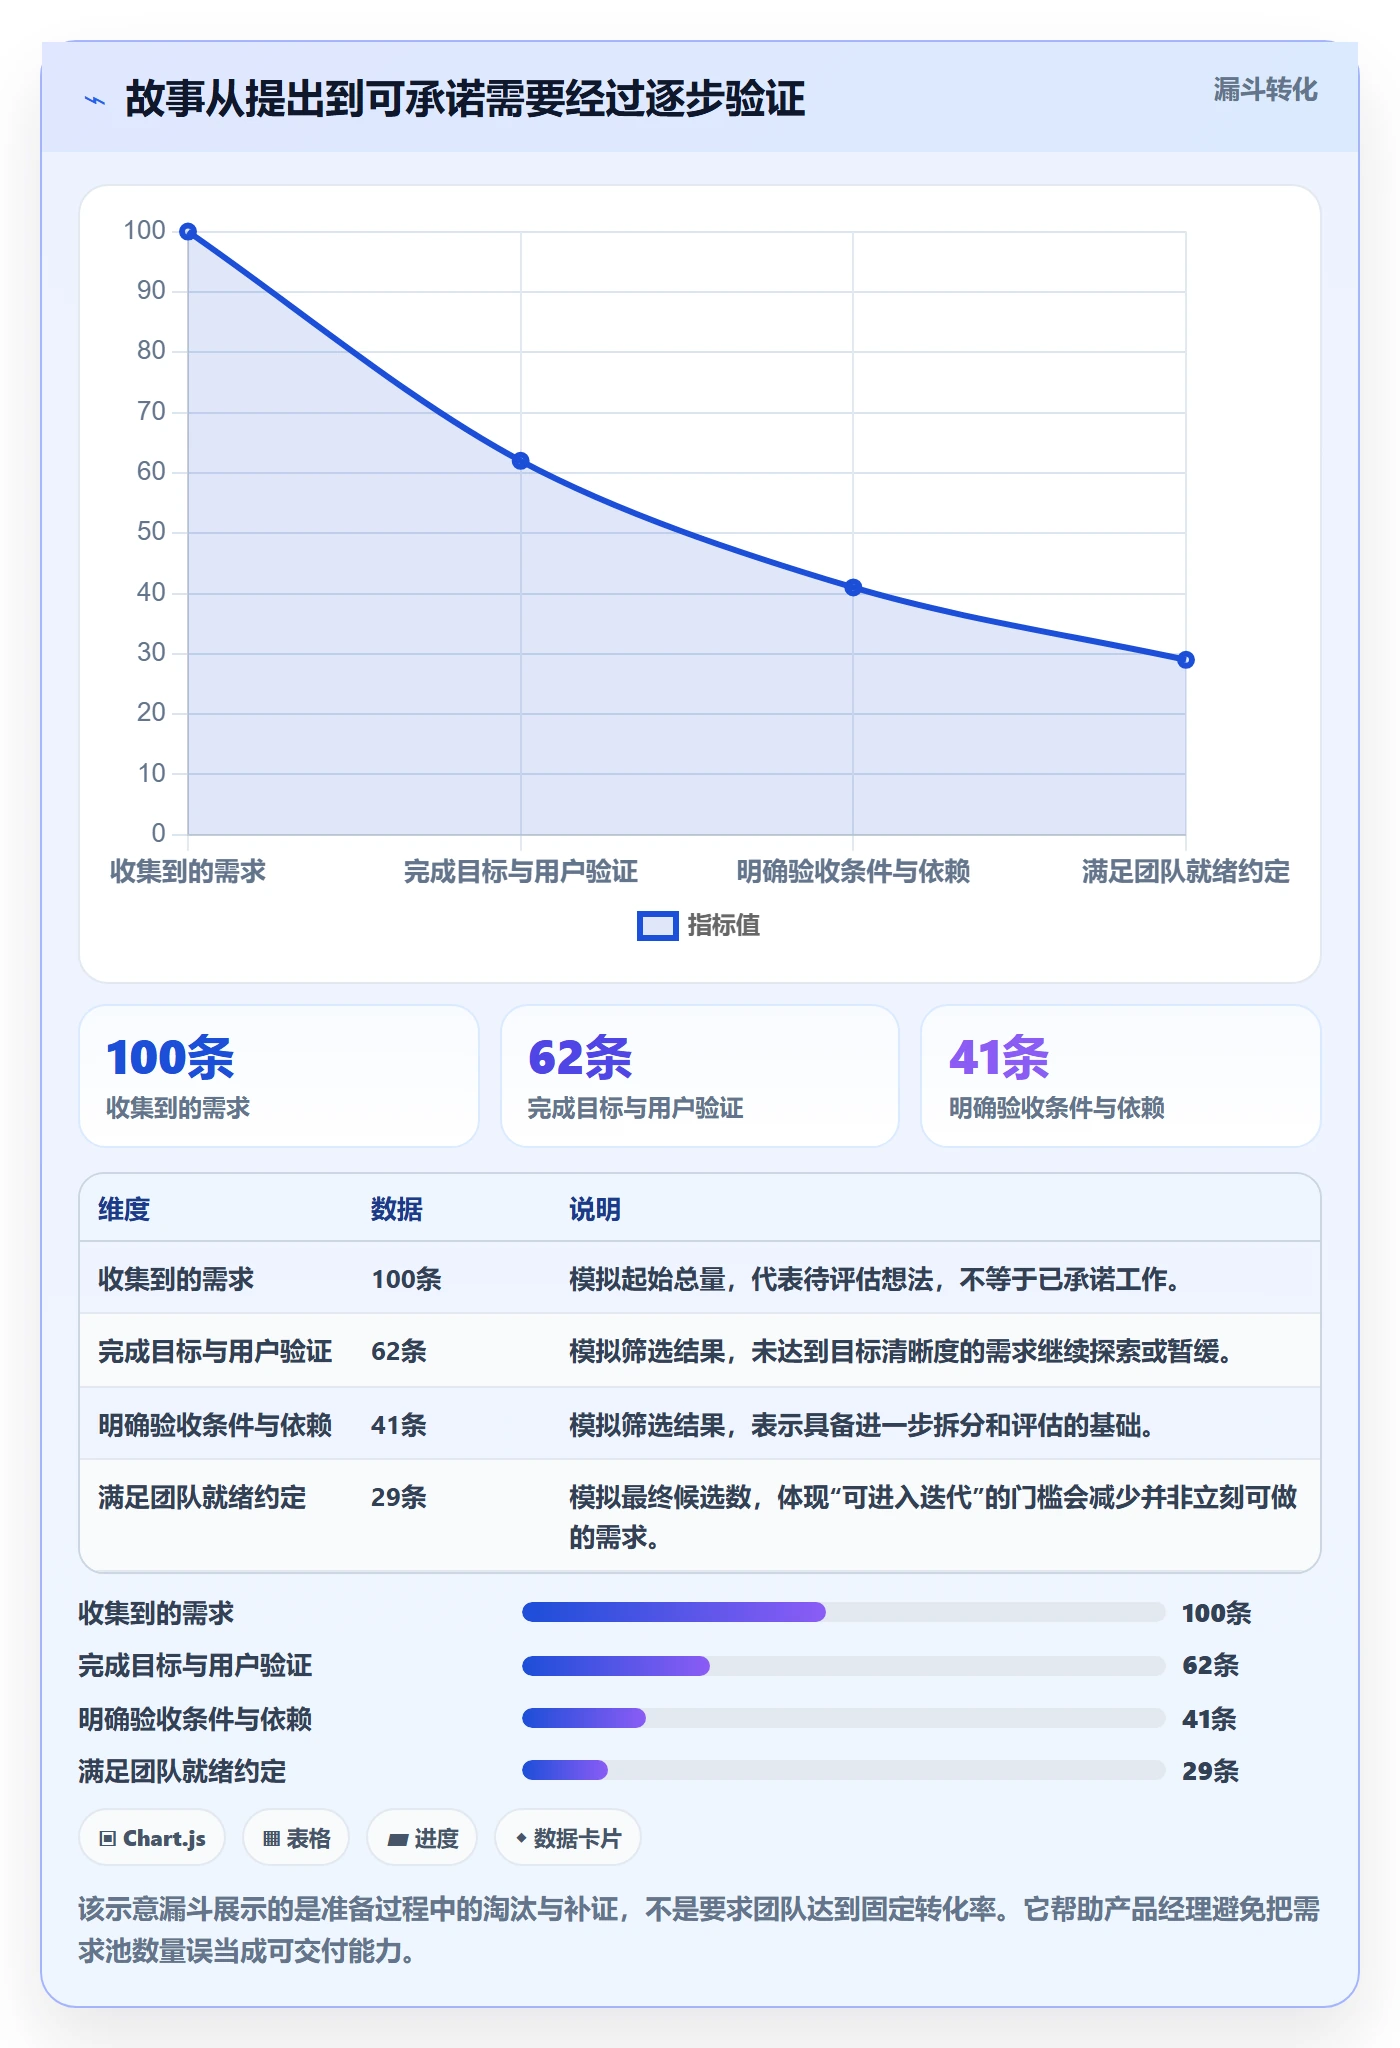Click the grid icon in 表格 chip
The height and width of the screenshot is (2048, 1400).
(271, 1839)
